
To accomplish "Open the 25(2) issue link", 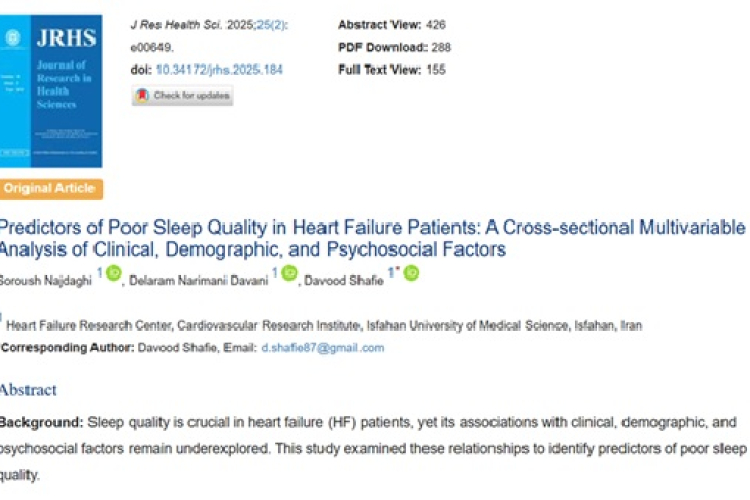I will [x=271, y=25].
